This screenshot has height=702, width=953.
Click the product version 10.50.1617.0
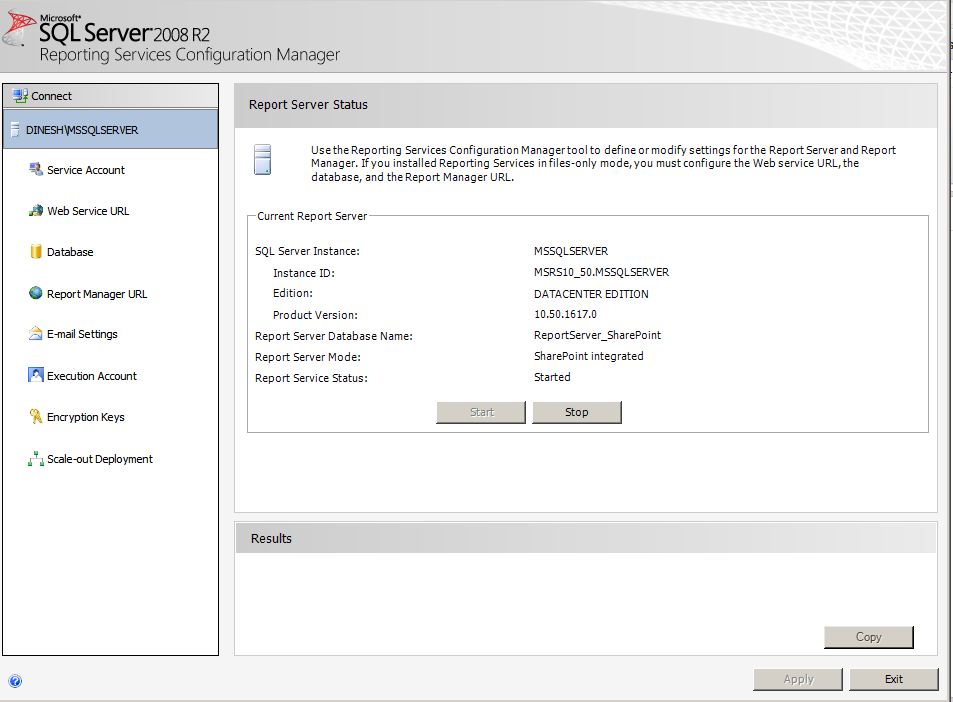coord(565,314)
